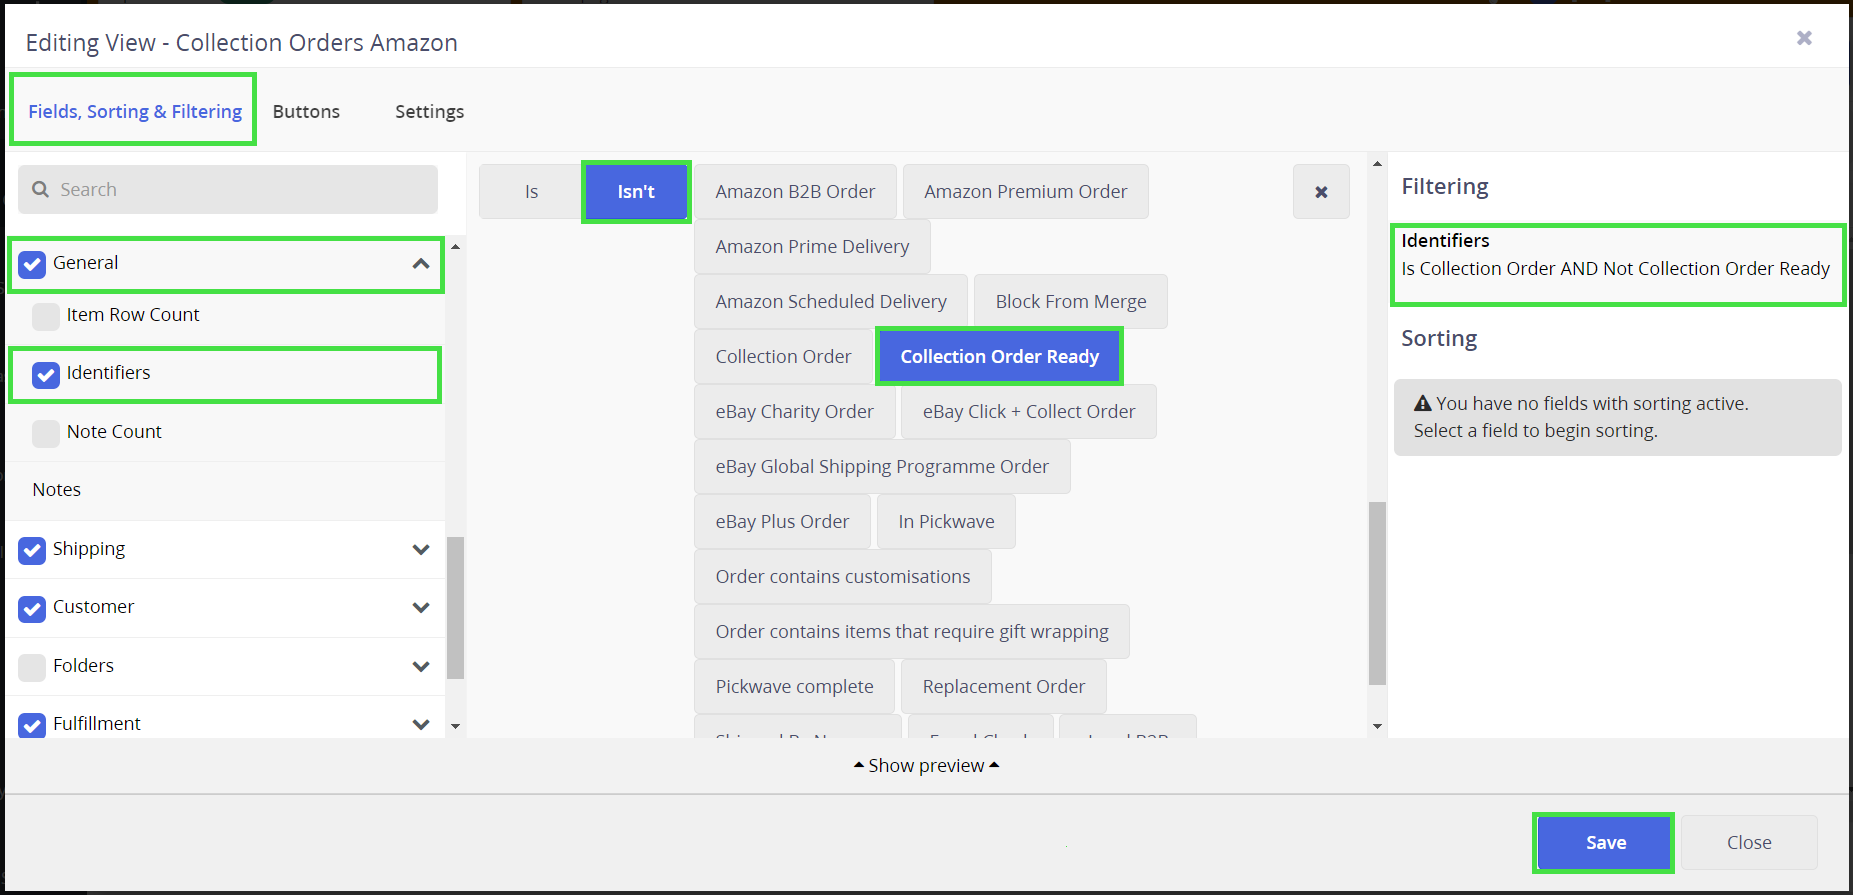Screen dimensions: 1853x895
Task: Toggle the General checkbox
Action: tap(32, 264)
